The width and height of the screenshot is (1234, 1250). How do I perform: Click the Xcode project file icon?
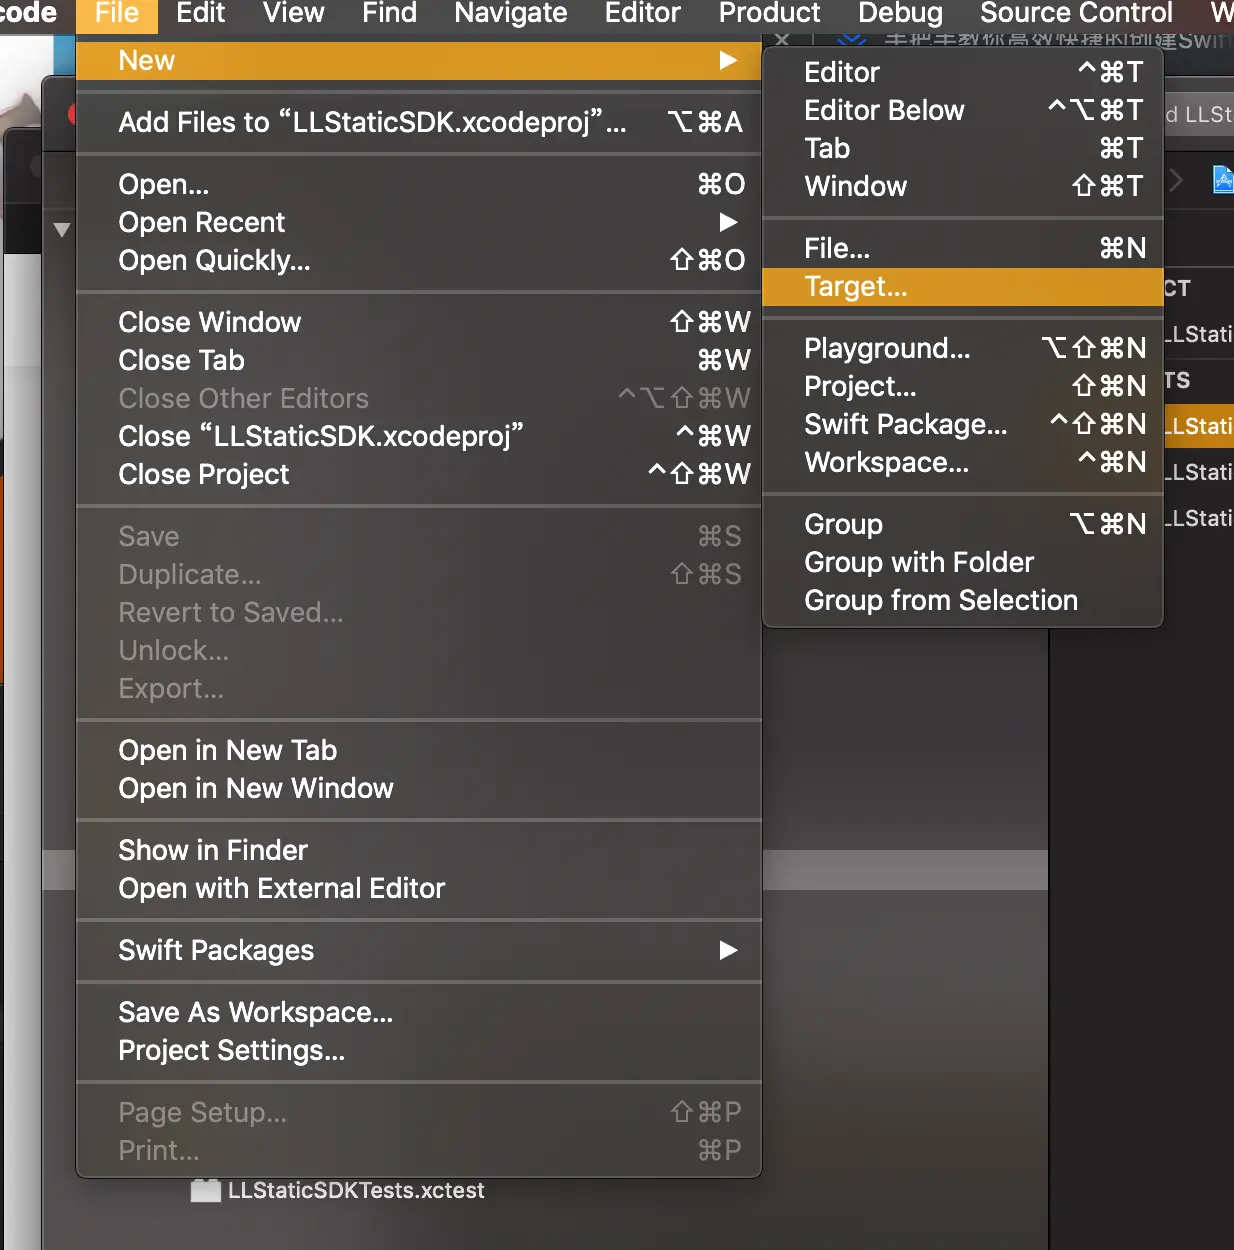(1222, 180)
